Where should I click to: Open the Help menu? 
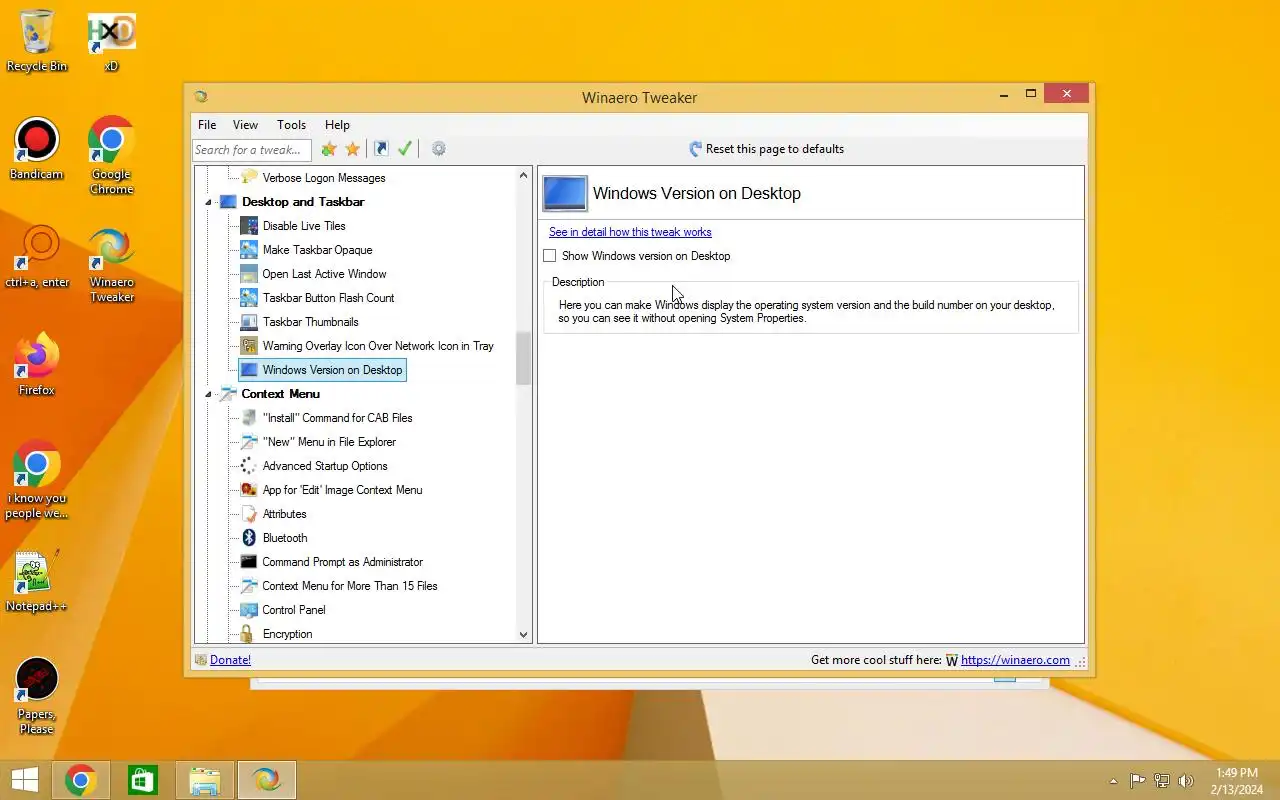pos(337,125)
